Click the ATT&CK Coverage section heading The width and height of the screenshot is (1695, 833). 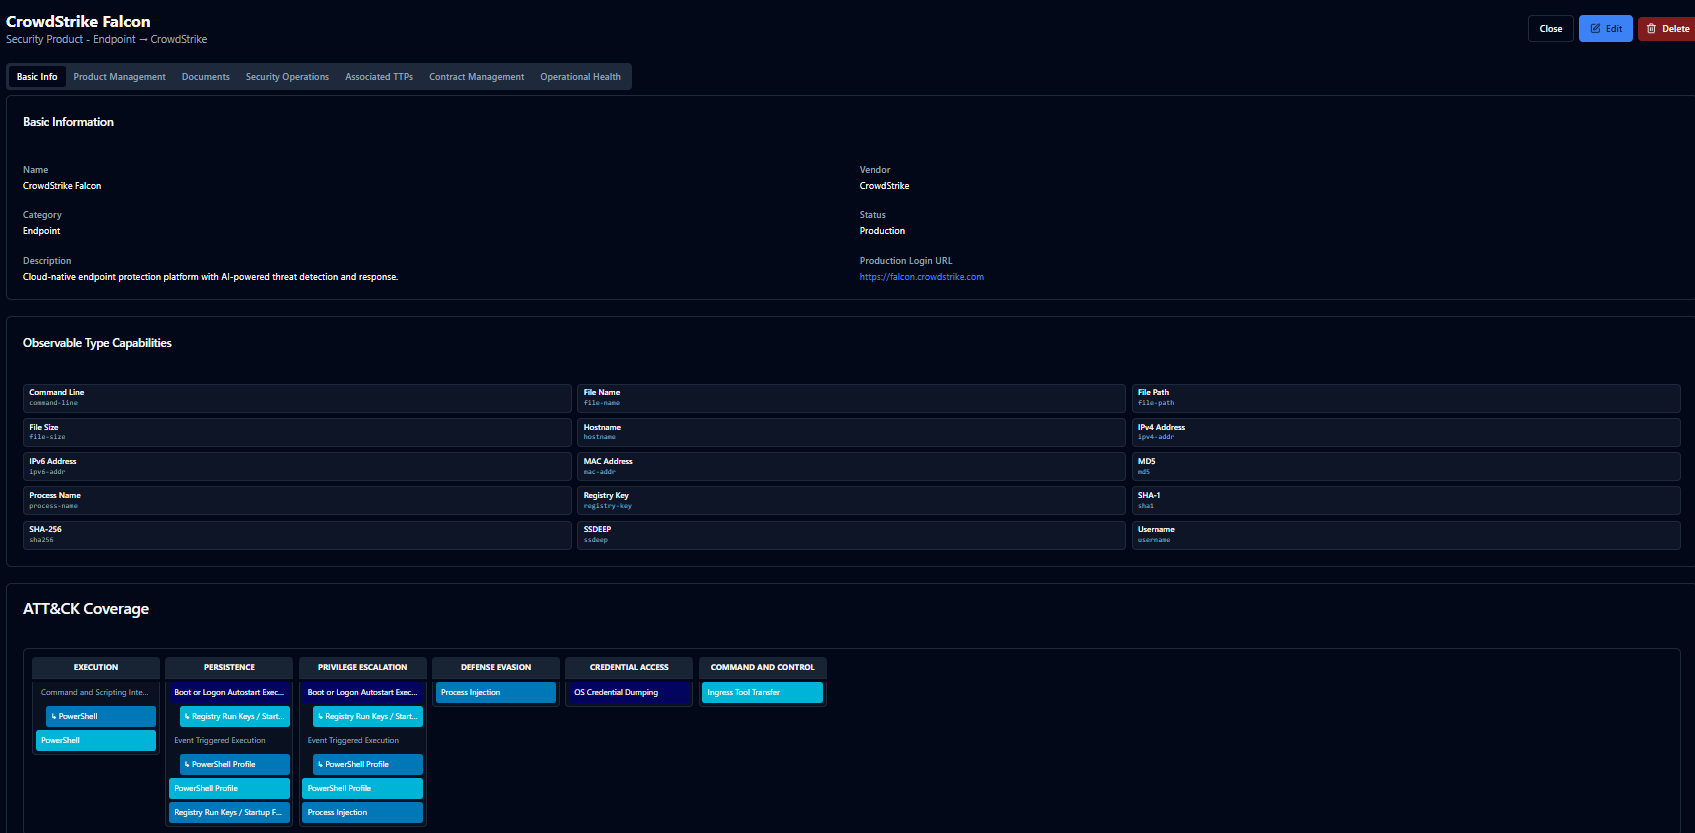tap(86, 609)
